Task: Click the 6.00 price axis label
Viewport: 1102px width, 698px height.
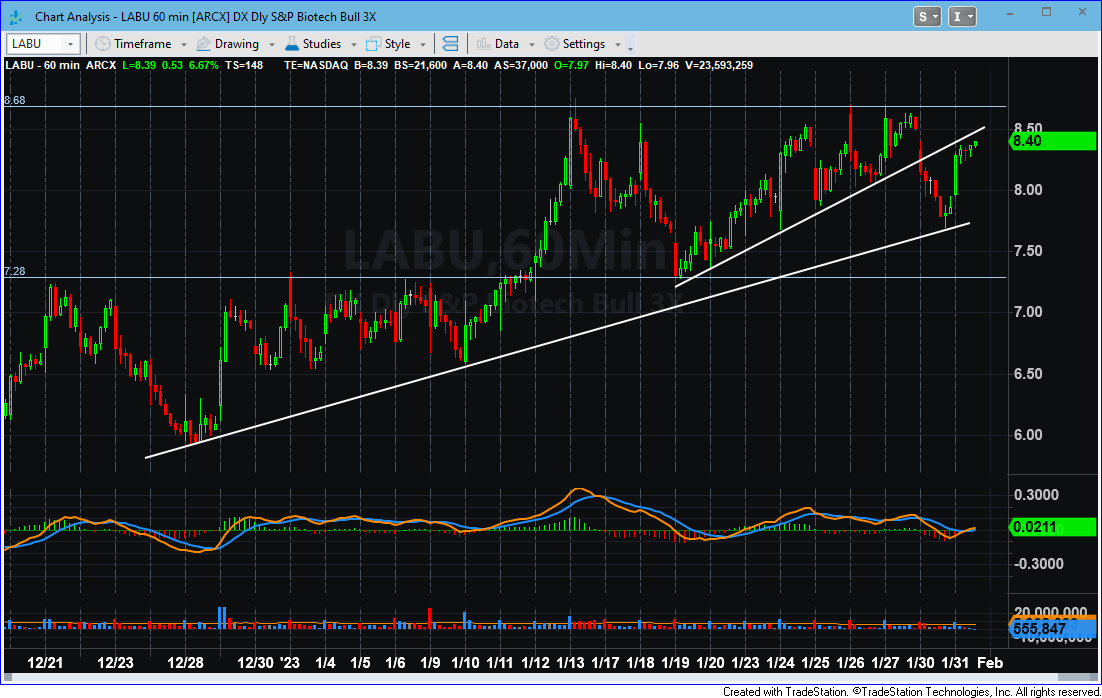Action: tap(1028, 435)
